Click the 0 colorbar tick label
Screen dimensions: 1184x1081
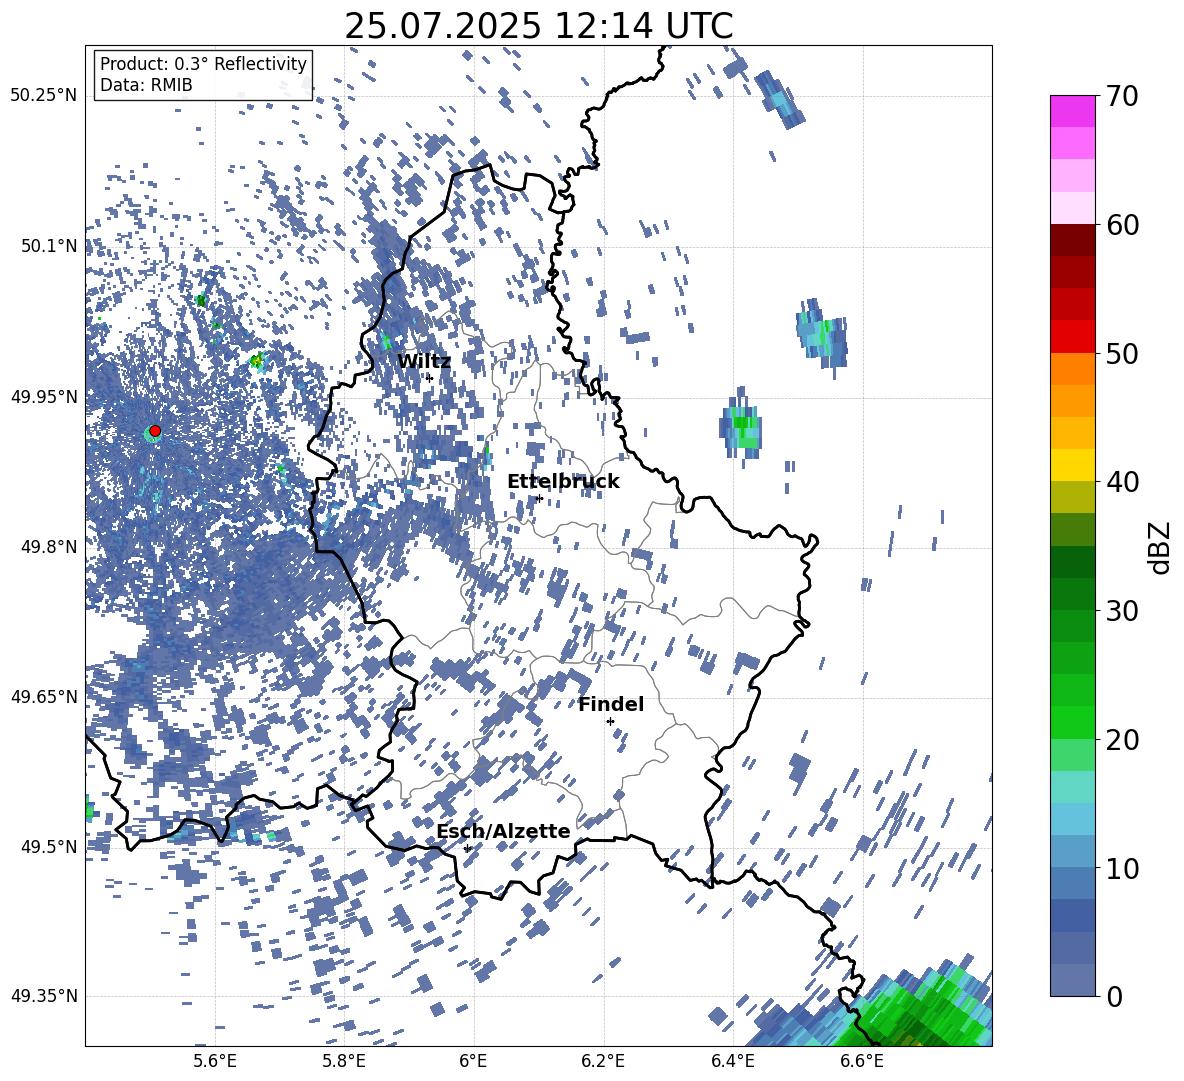click(1114, 996)
